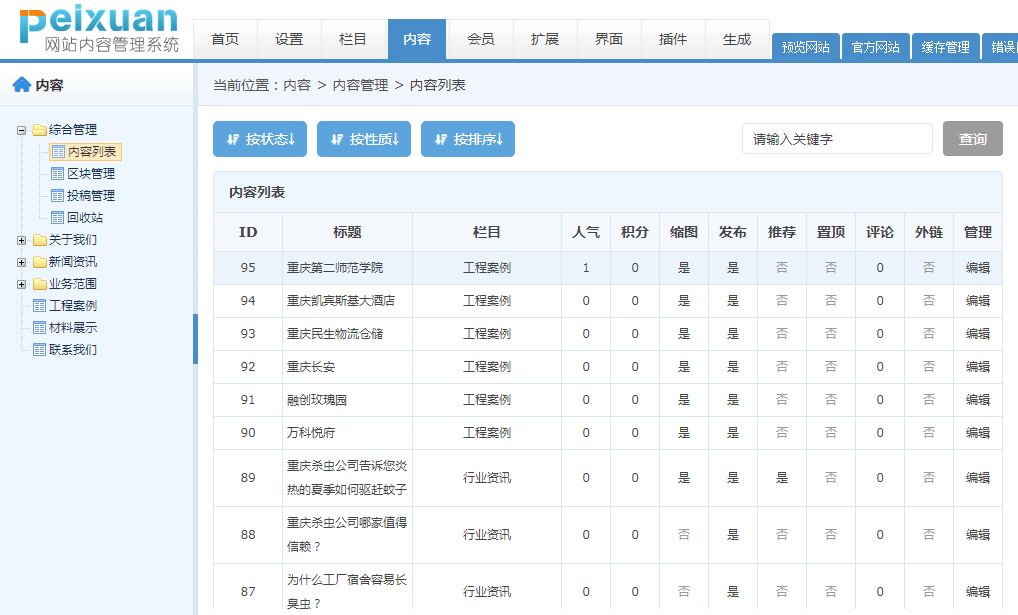Click the 联系我们 page icon in sidebar
The width and height of the screenshot is (1018, 615).
(x=40, y=350)
